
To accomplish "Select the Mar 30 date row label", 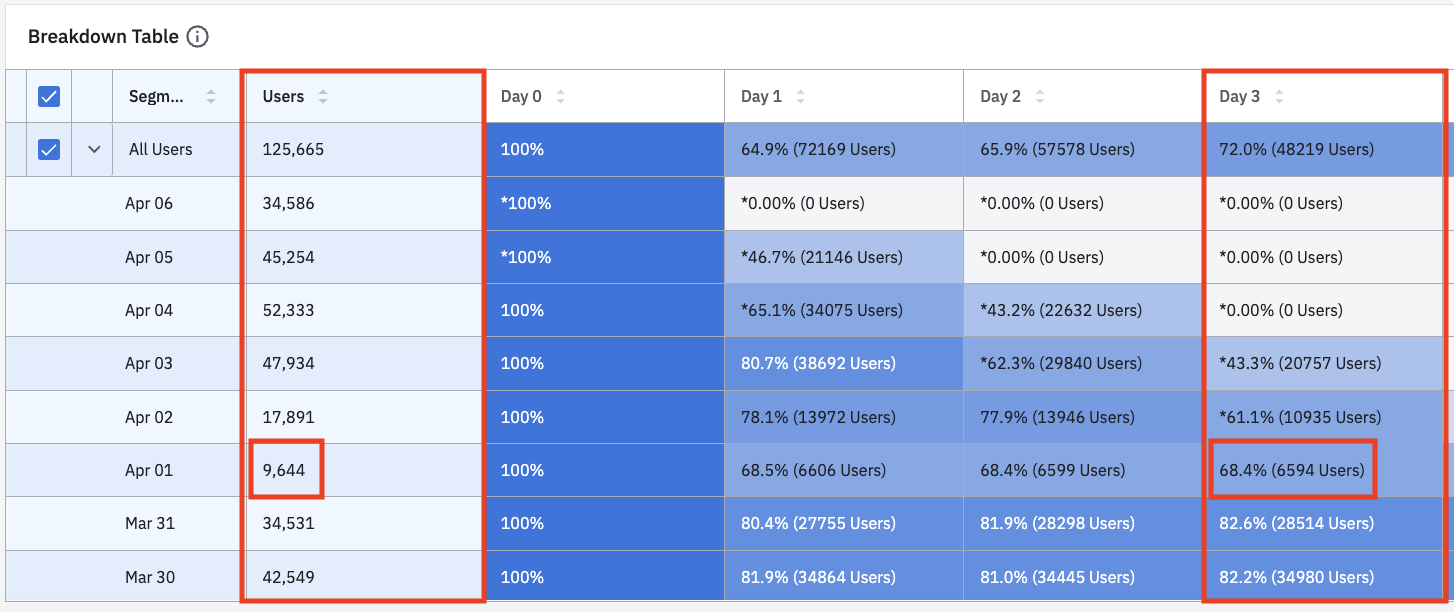I will coord(149,577).
